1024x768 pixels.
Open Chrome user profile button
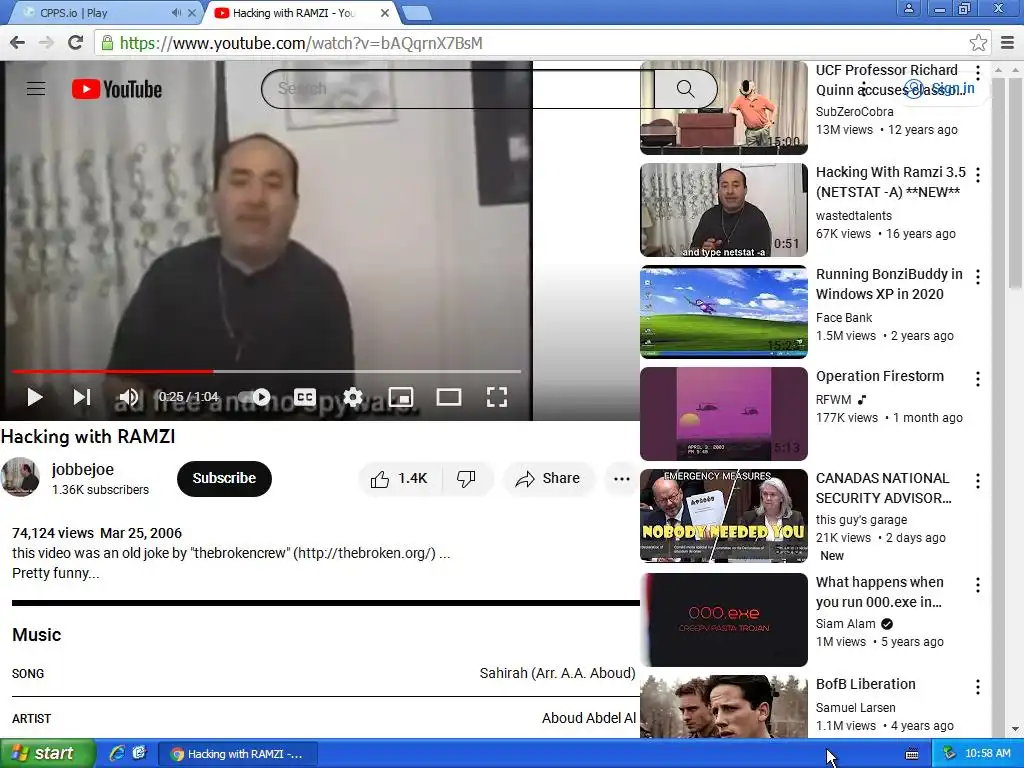(x=908, y=8)
